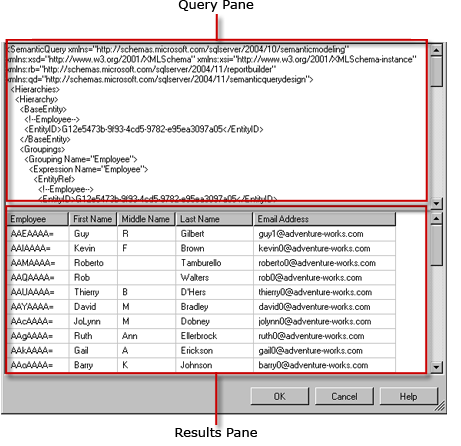Click first name Kevin
Viewport: 461px width, 446px height.
[84, 248]
